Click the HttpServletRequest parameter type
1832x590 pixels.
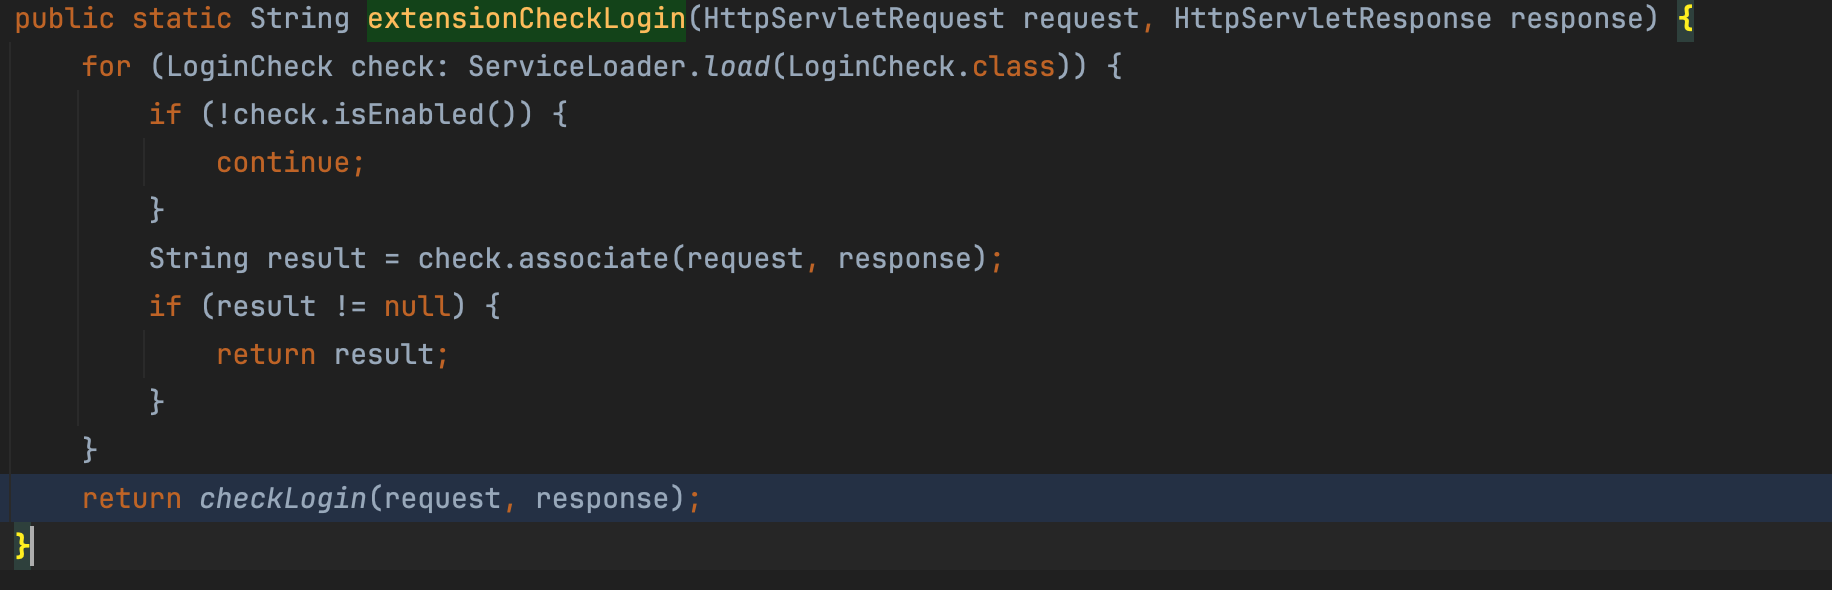coord(854,19)
